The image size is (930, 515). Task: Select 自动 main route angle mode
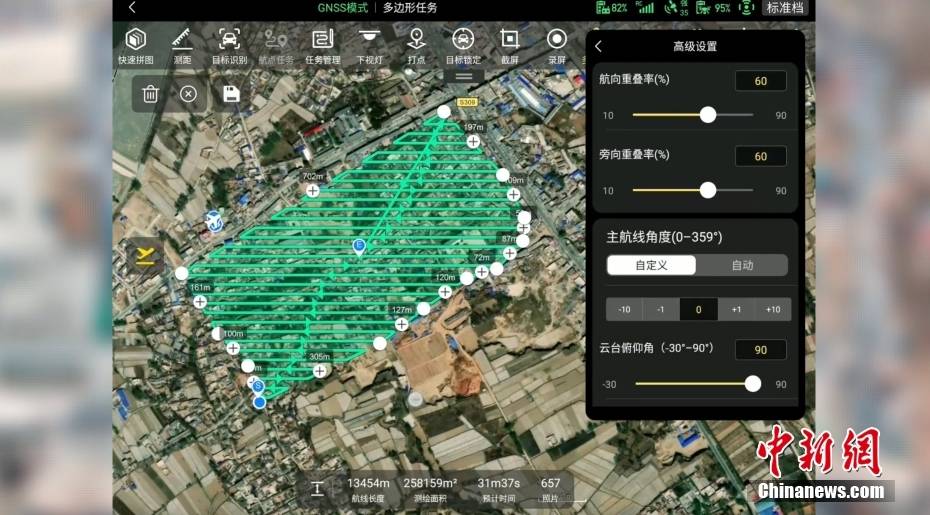coord(742,265)
